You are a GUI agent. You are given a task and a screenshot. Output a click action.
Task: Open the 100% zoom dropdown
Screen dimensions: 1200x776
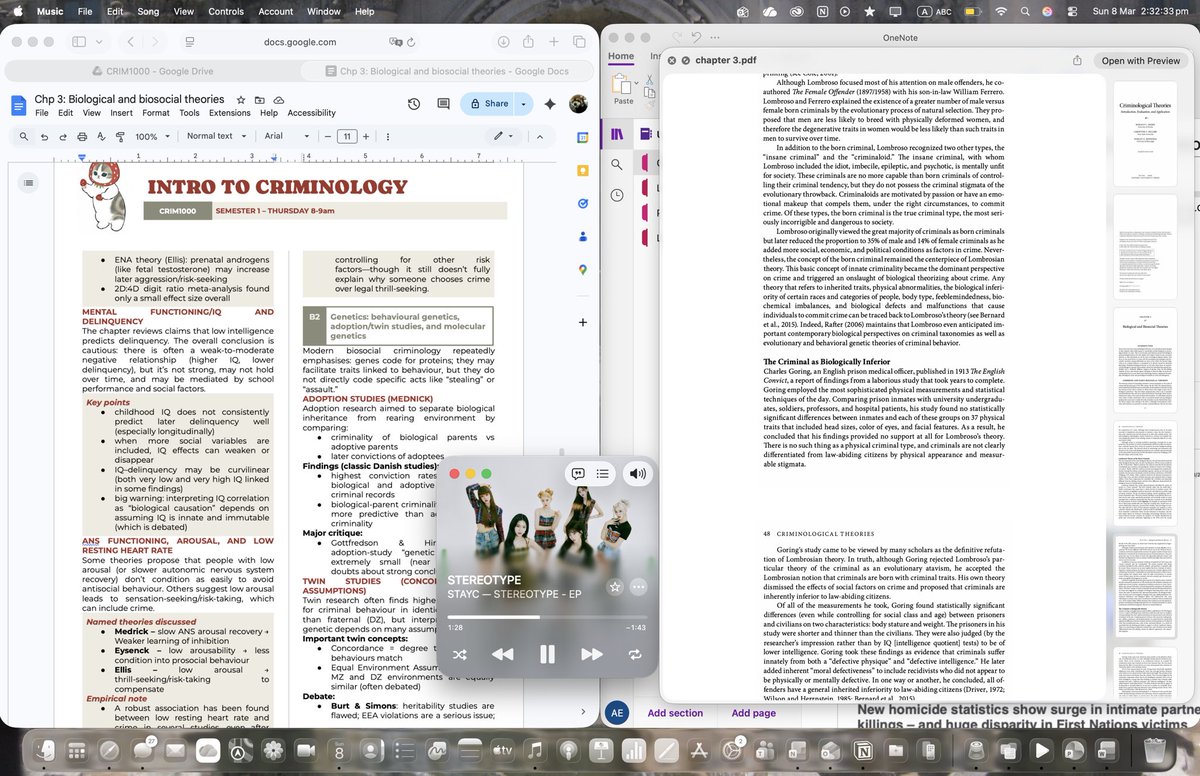click(x=152, y=136)
